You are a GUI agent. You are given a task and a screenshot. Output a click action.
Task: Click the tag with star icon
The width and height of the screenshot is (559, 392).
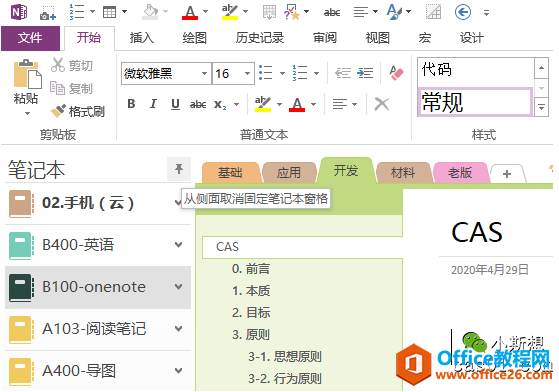point(292,12)
